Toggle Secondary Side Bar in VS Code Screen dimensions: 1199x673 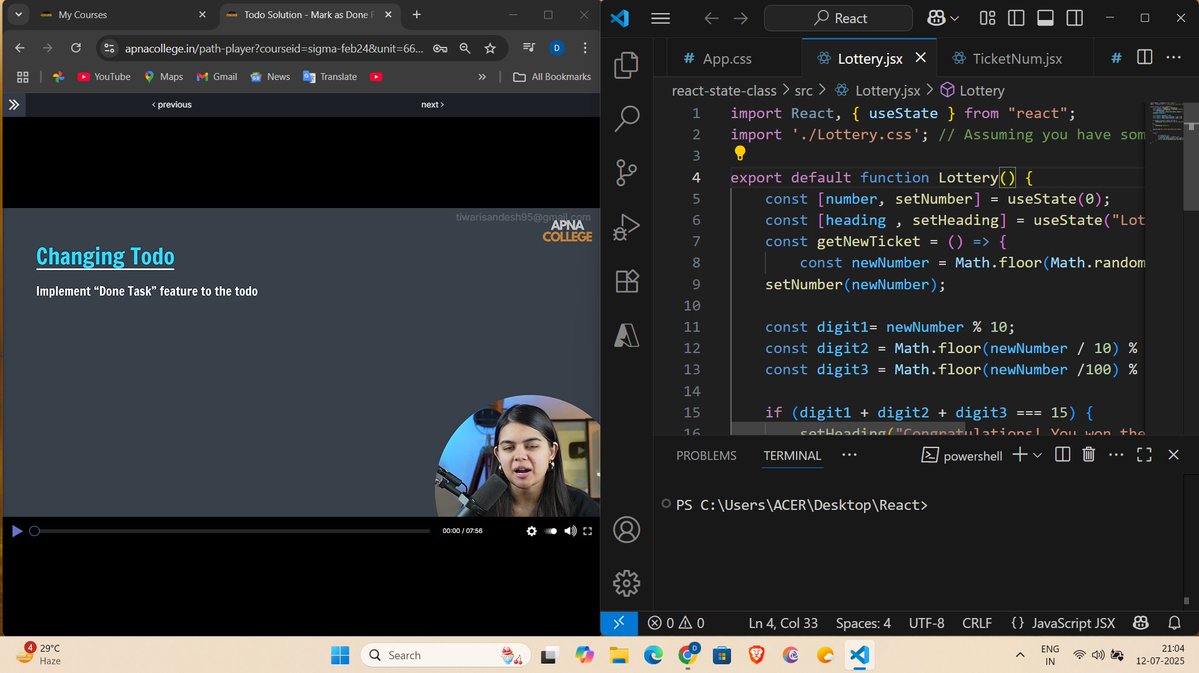1074,18
